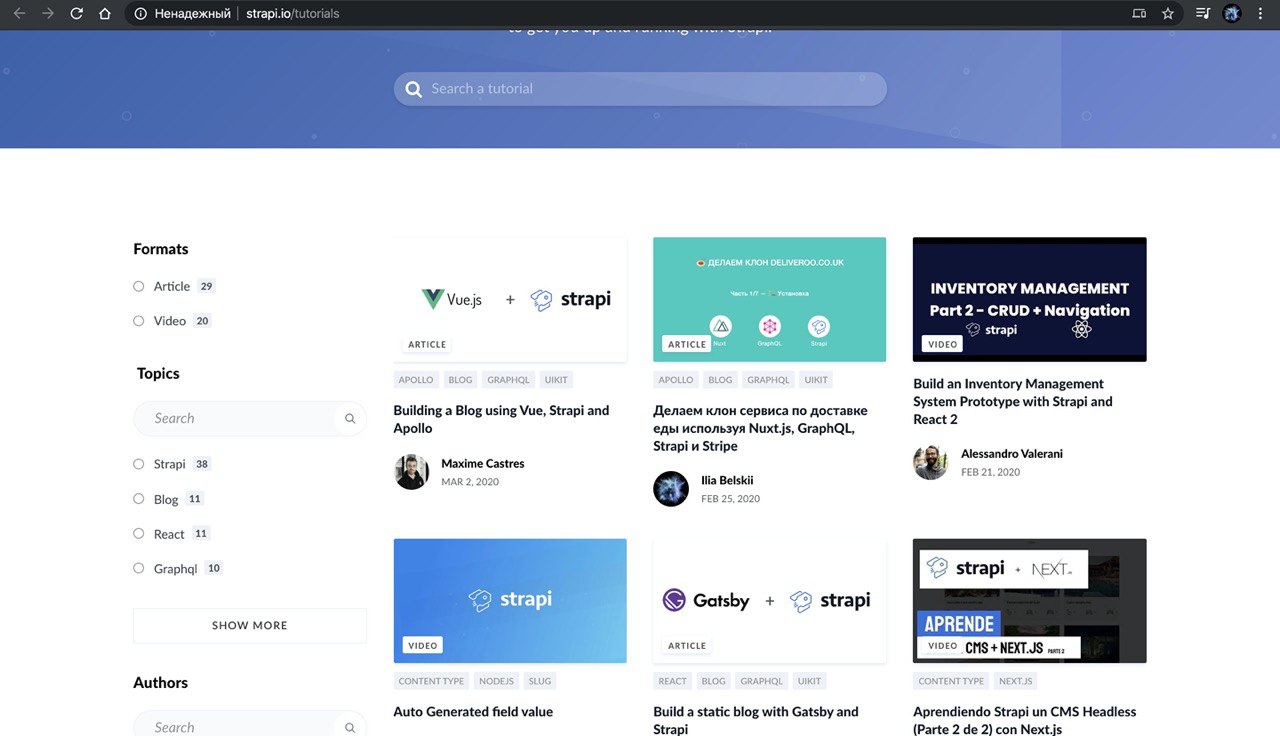Click REACT tag under Gatsby card

(672, 681)
